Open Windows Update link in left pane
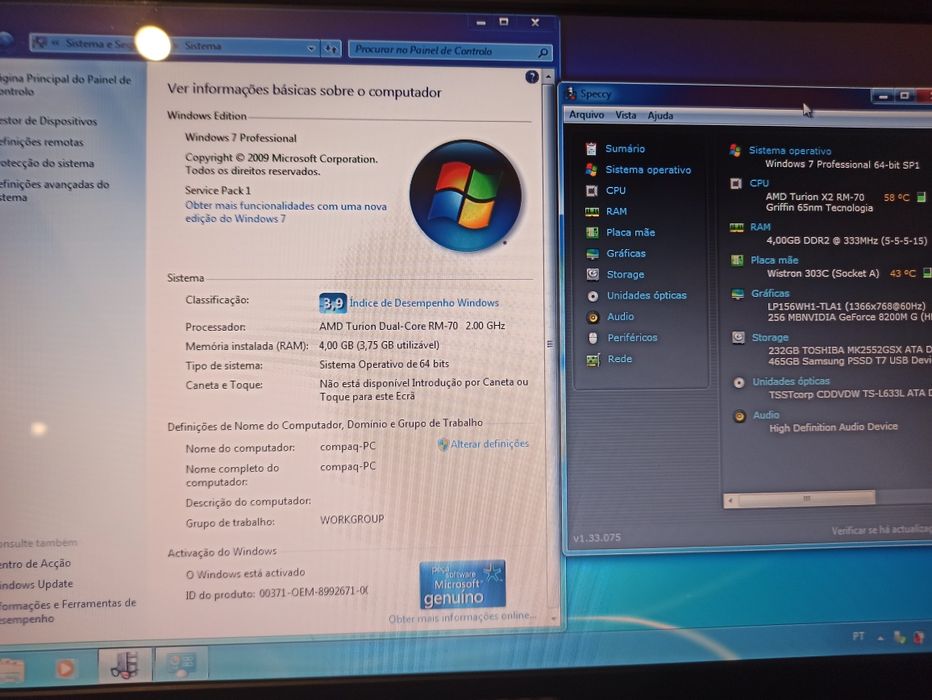 (36, 584)
